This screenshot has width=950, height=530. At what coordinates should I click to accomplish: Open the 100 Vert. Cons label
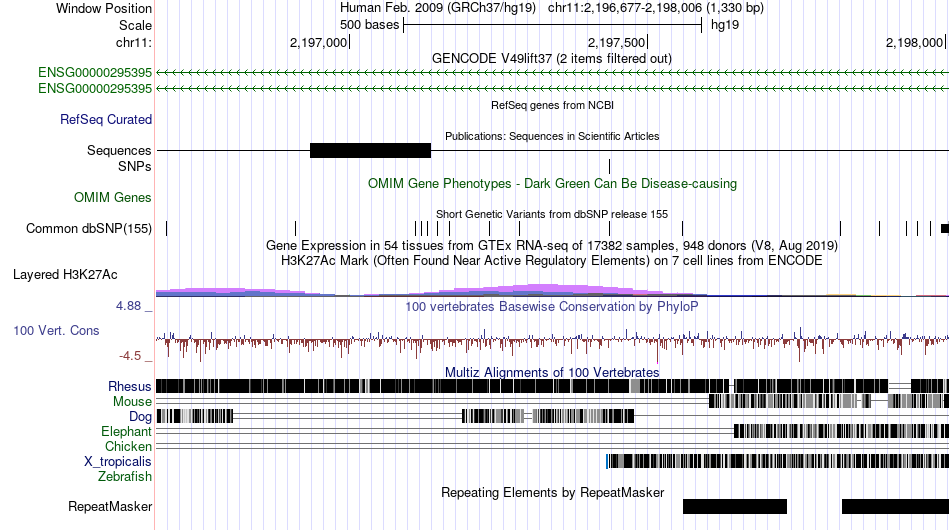point(56,330)
